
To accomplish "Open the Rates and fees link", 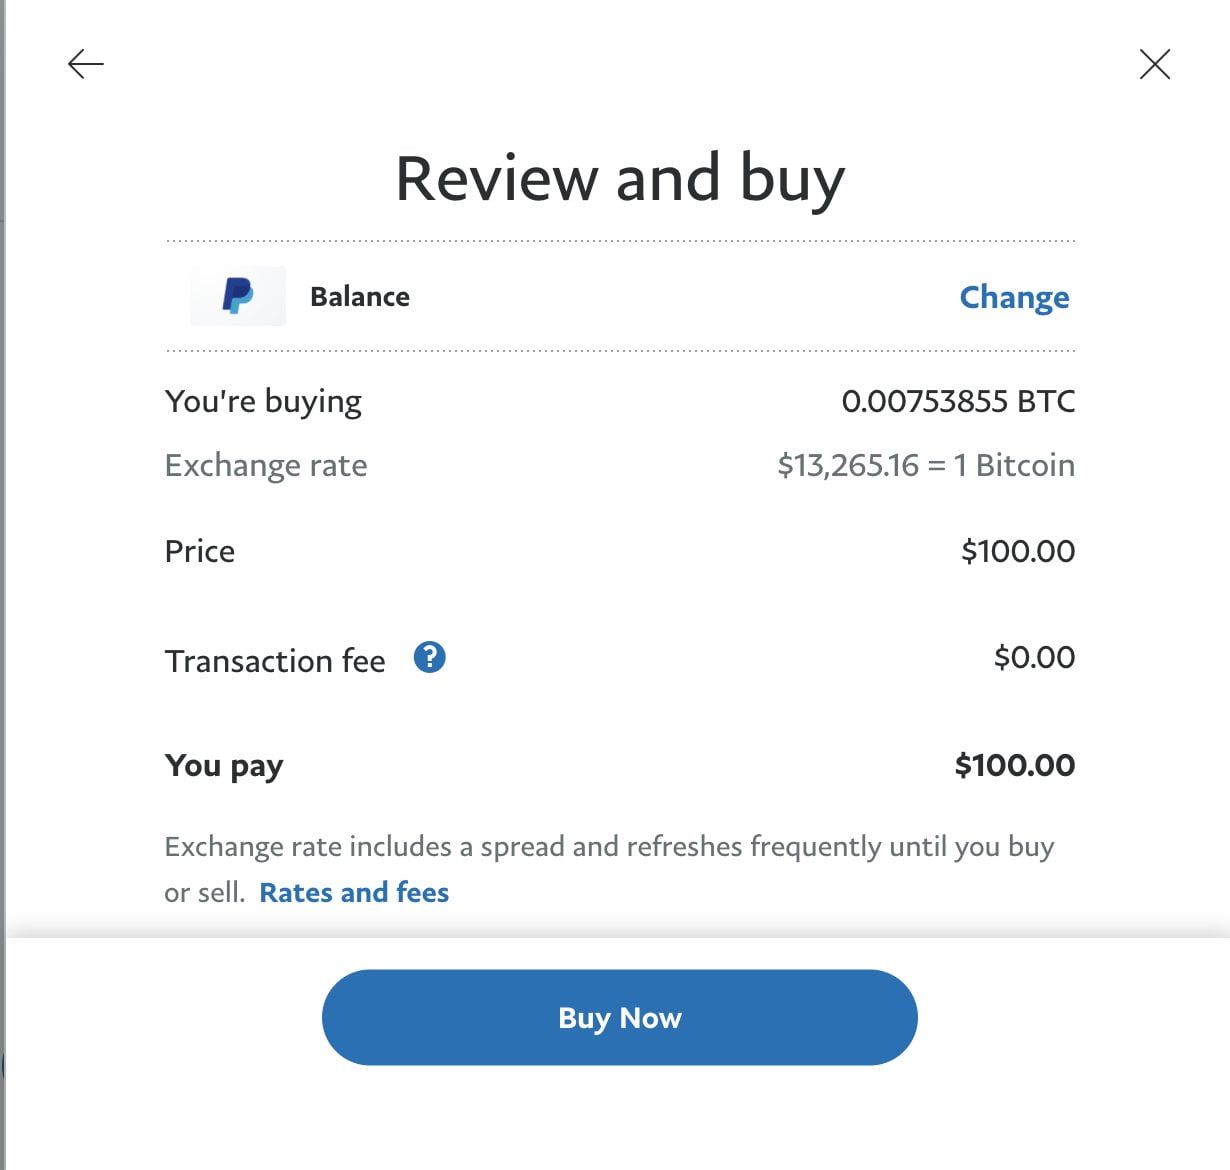I will (354, 892).
